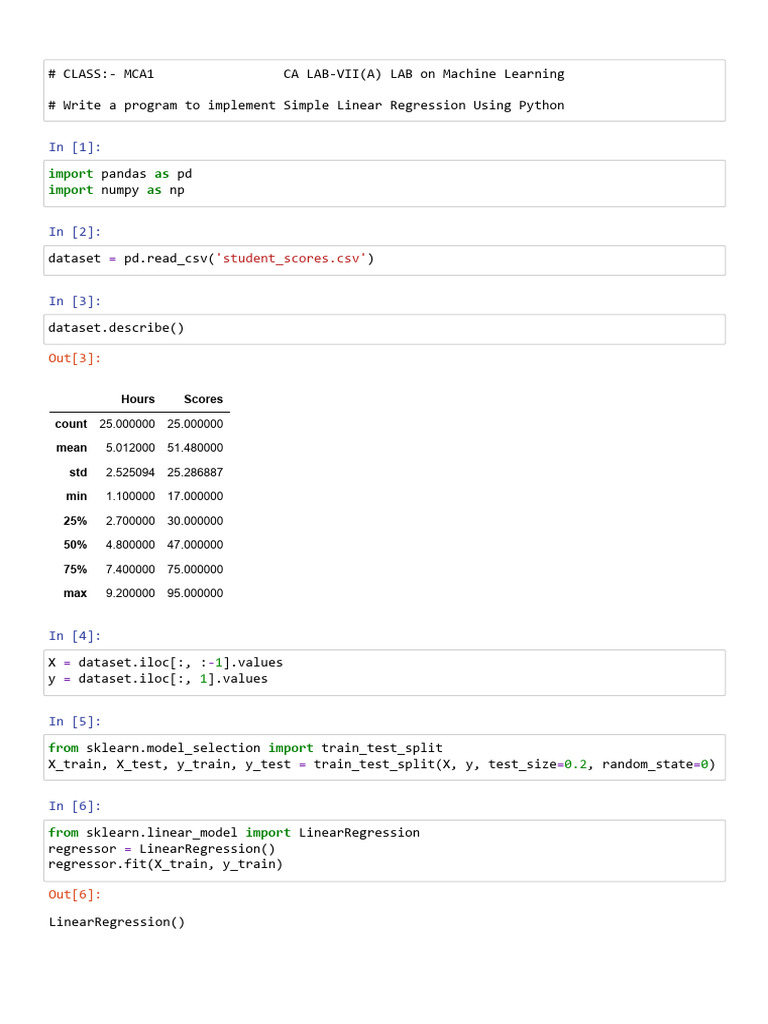The width and height of the screenshot is (768, 1024).
Task: Click the Scores std value 25.286887
Action: click(x=195, y=472)
